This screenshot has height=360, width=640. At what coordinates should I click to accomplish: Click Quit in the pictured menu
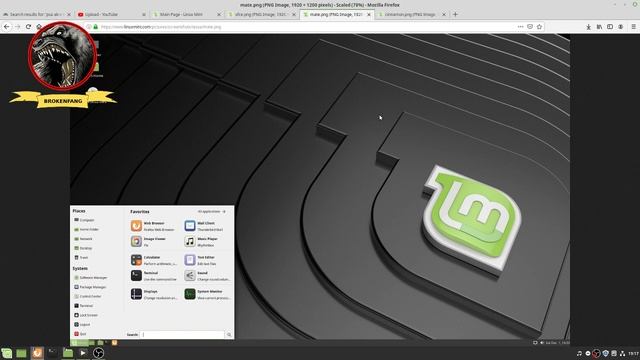(80, 334)
